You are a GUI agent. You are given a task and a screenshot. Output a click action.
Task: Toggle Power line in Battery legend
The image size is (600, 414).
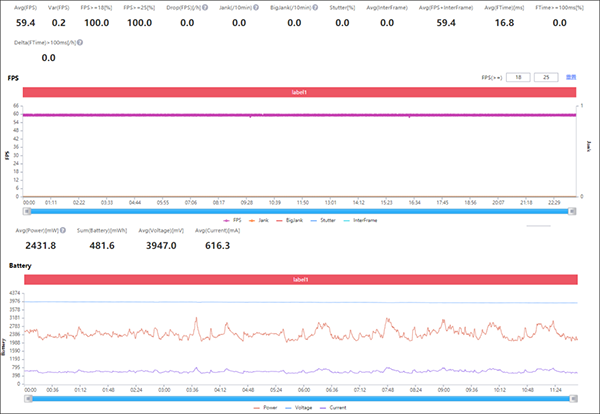[270, 409]
